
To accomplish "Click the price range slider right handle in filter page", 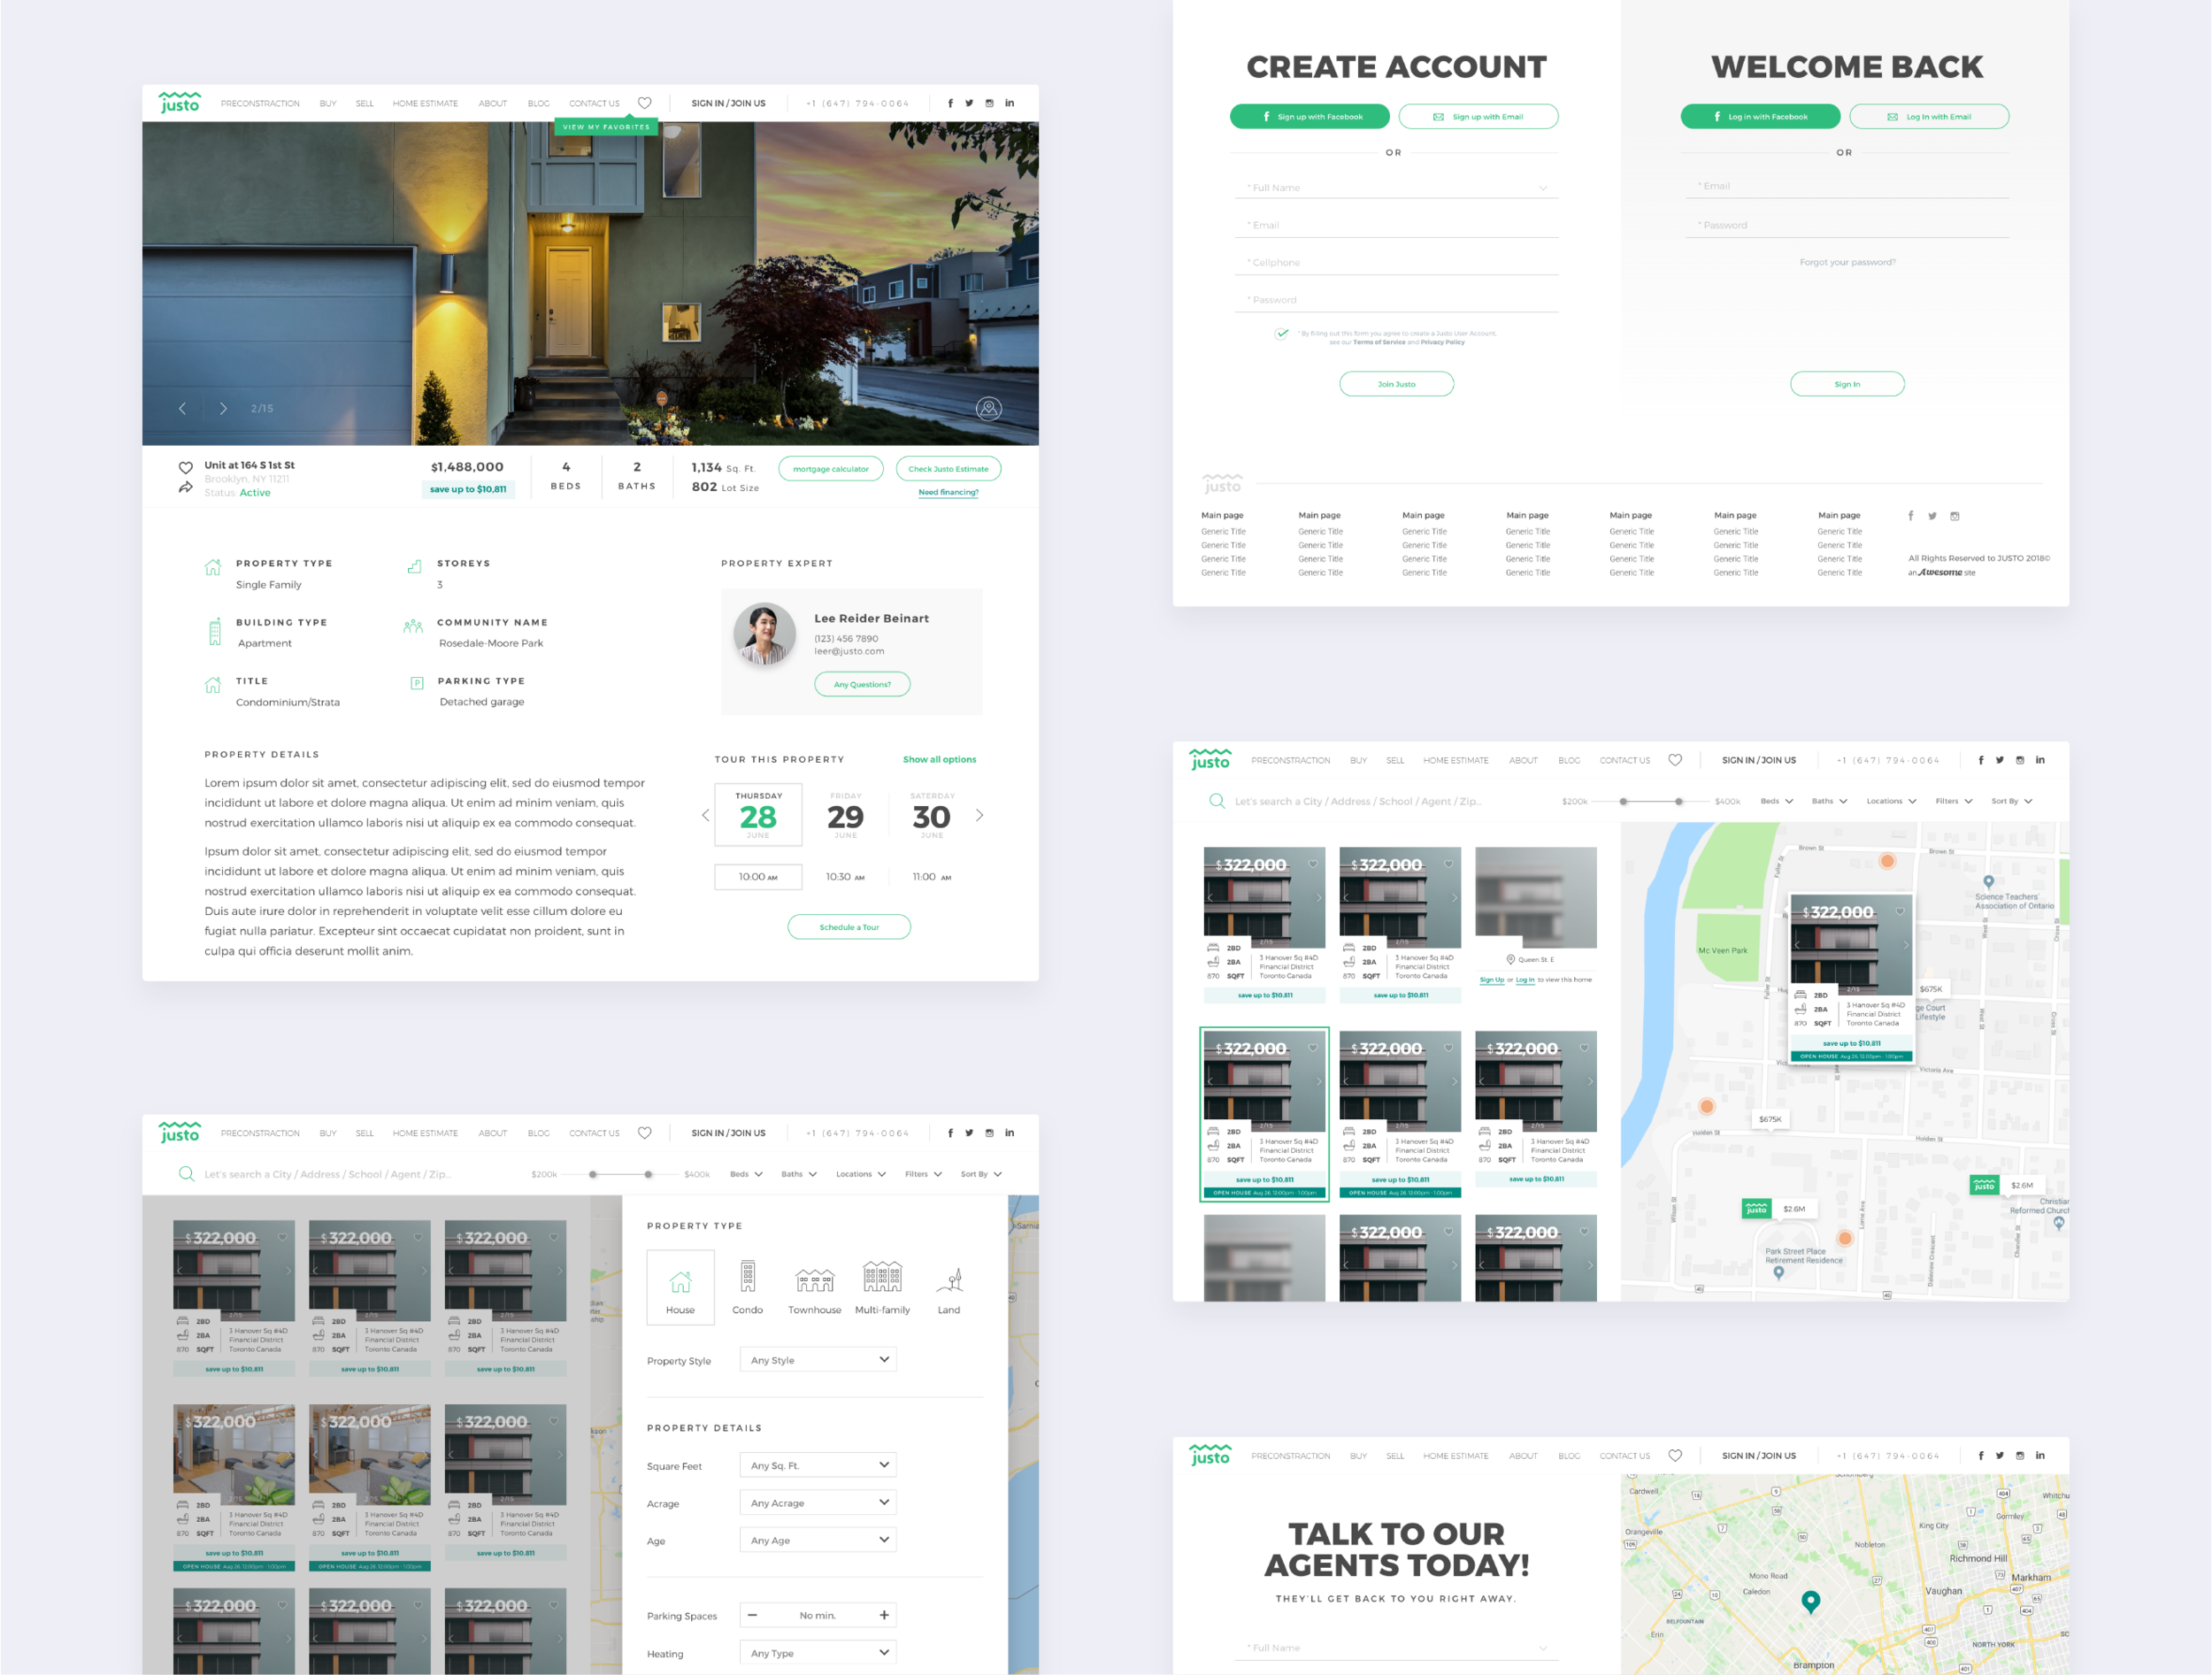I will (648, 1174).
